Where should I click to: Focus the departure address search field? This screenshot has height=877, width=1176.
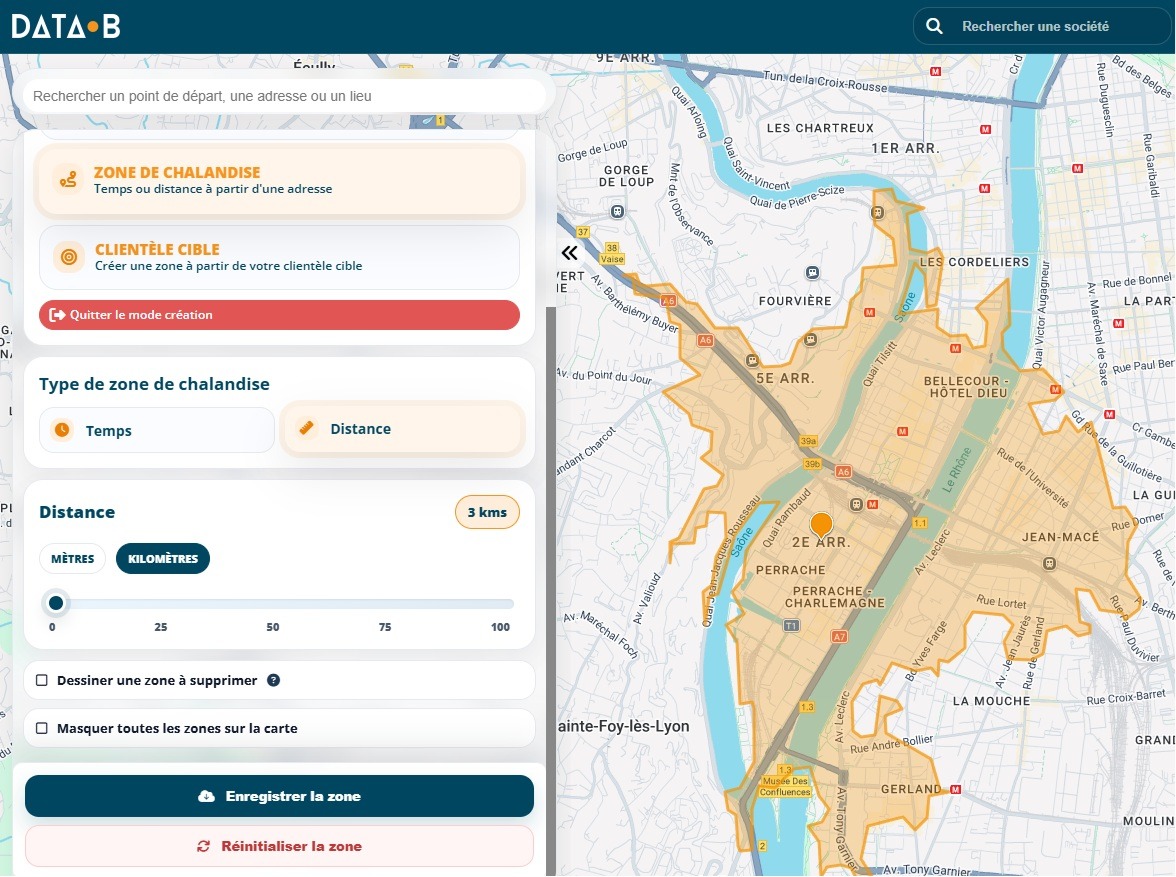pos(285,96)
